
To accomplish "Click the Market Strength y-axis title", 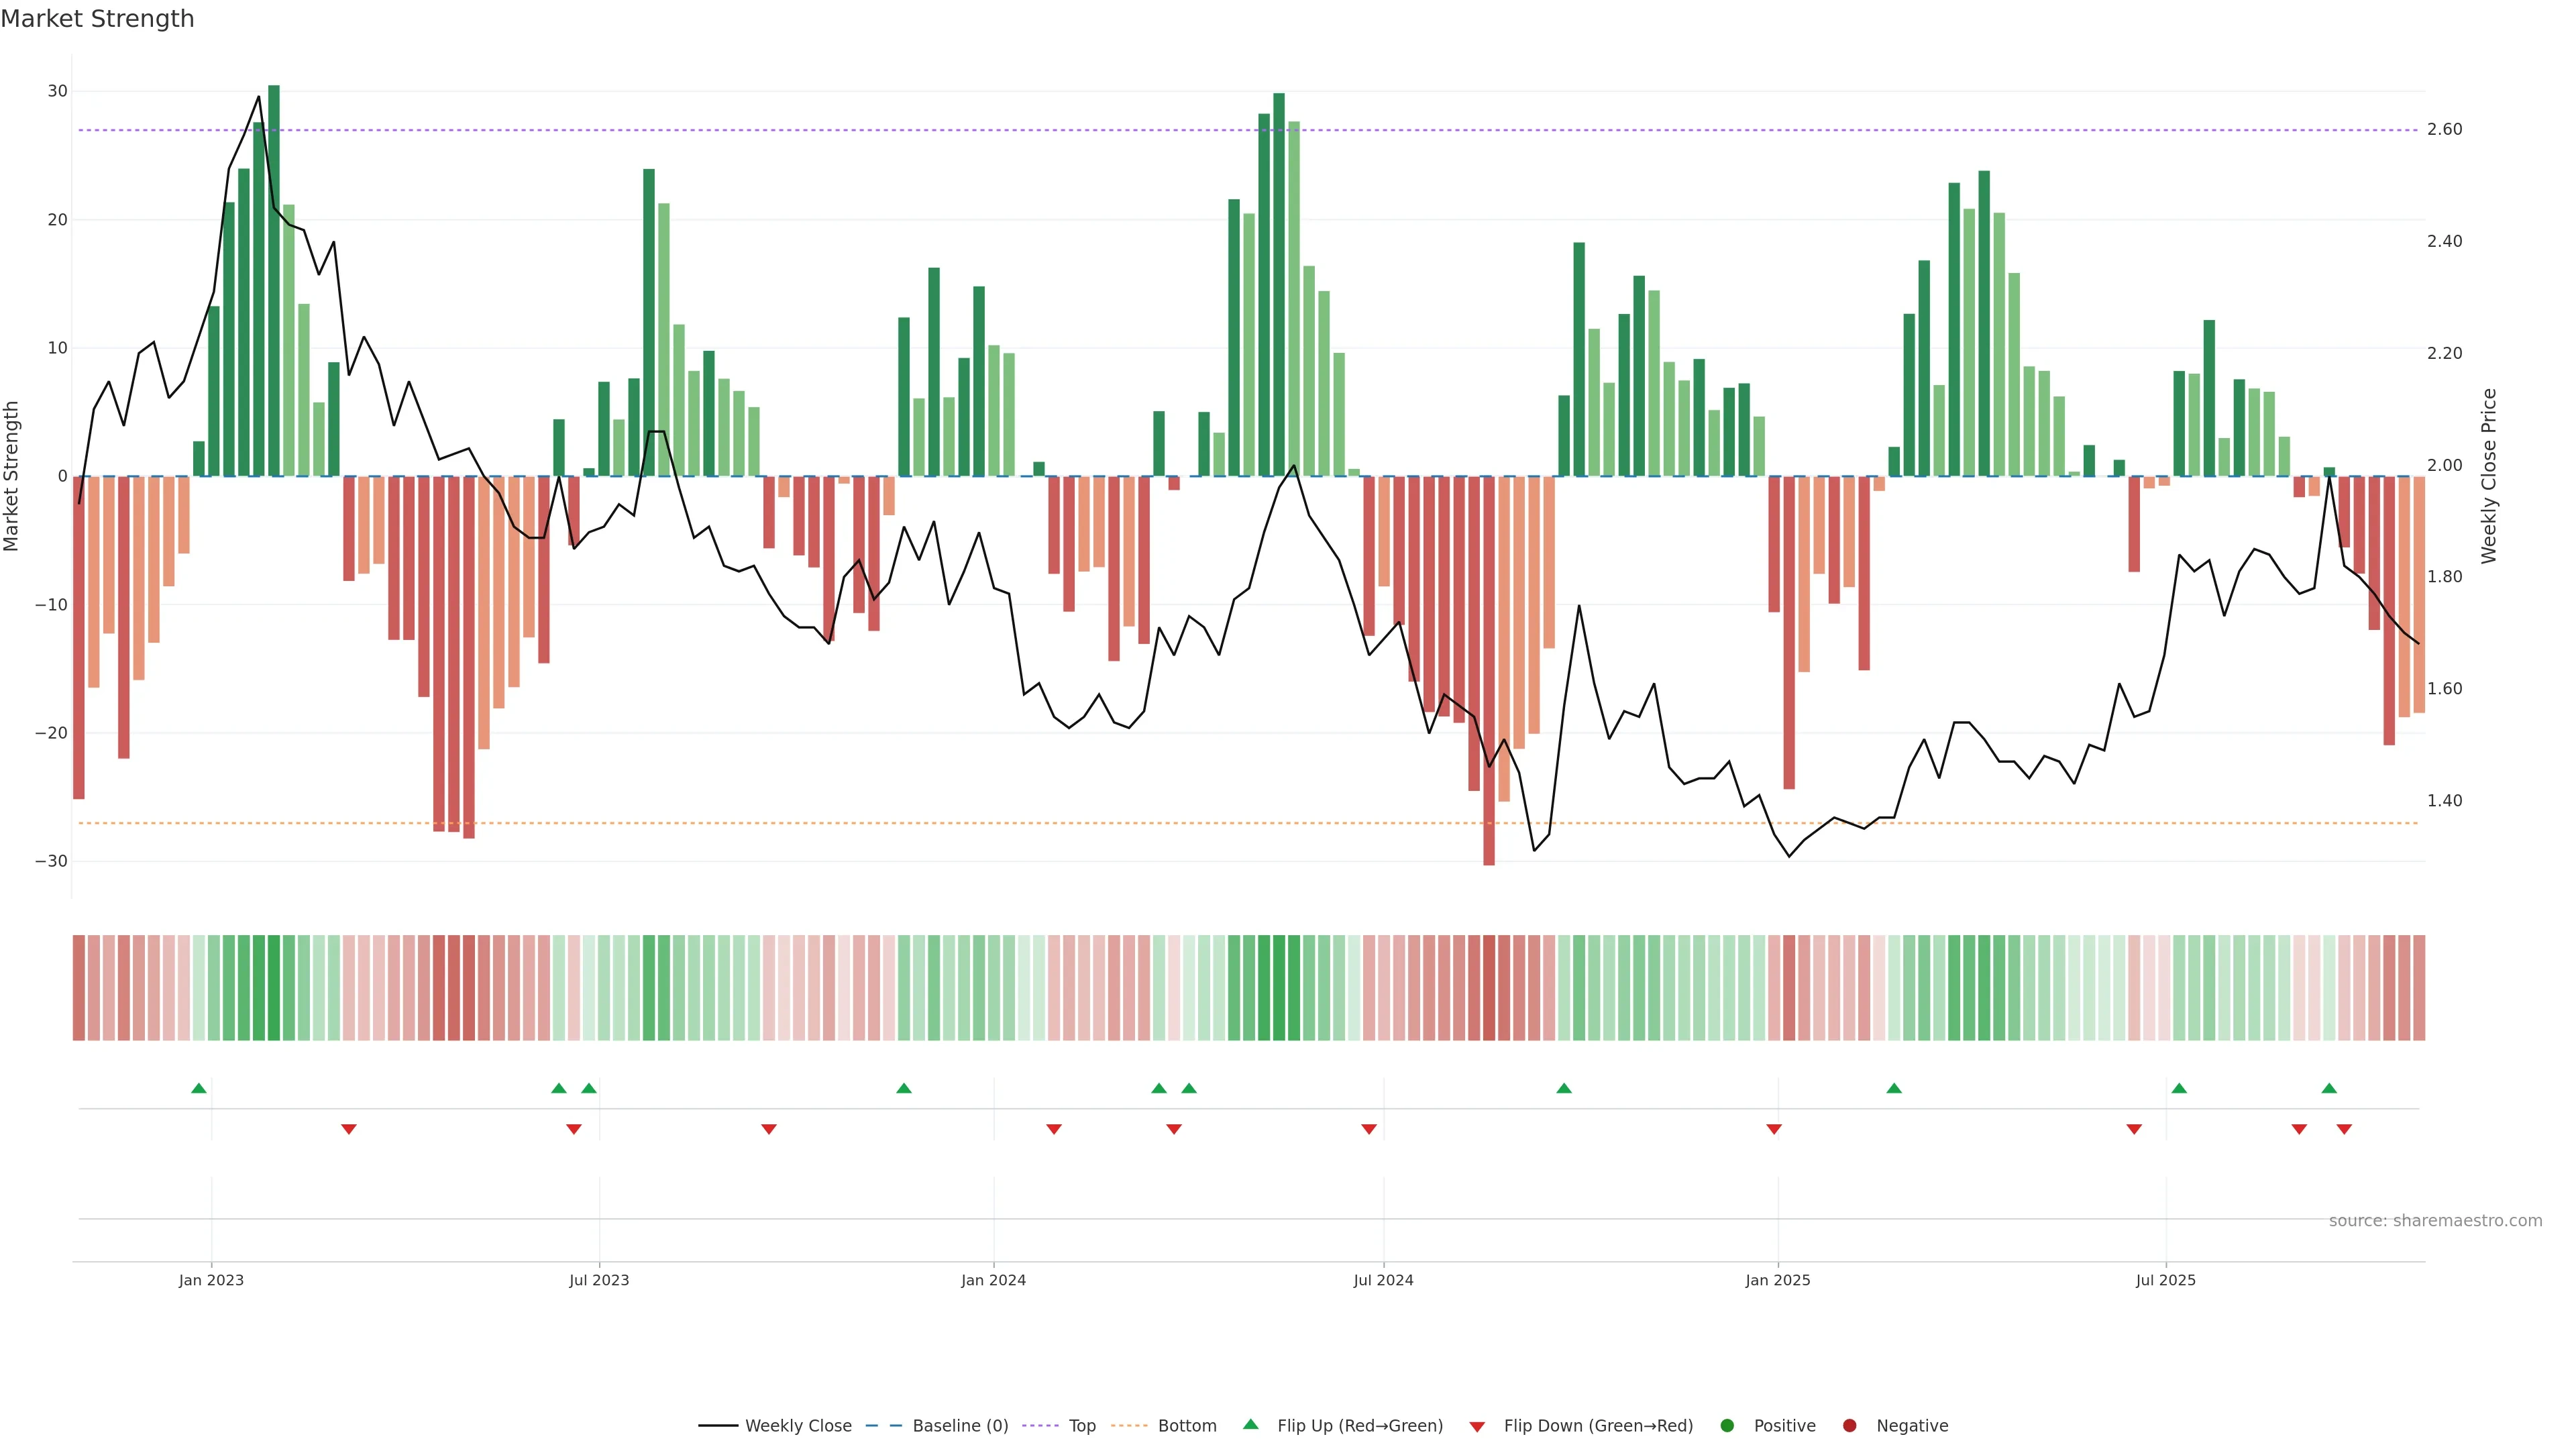I will [12, 476].
